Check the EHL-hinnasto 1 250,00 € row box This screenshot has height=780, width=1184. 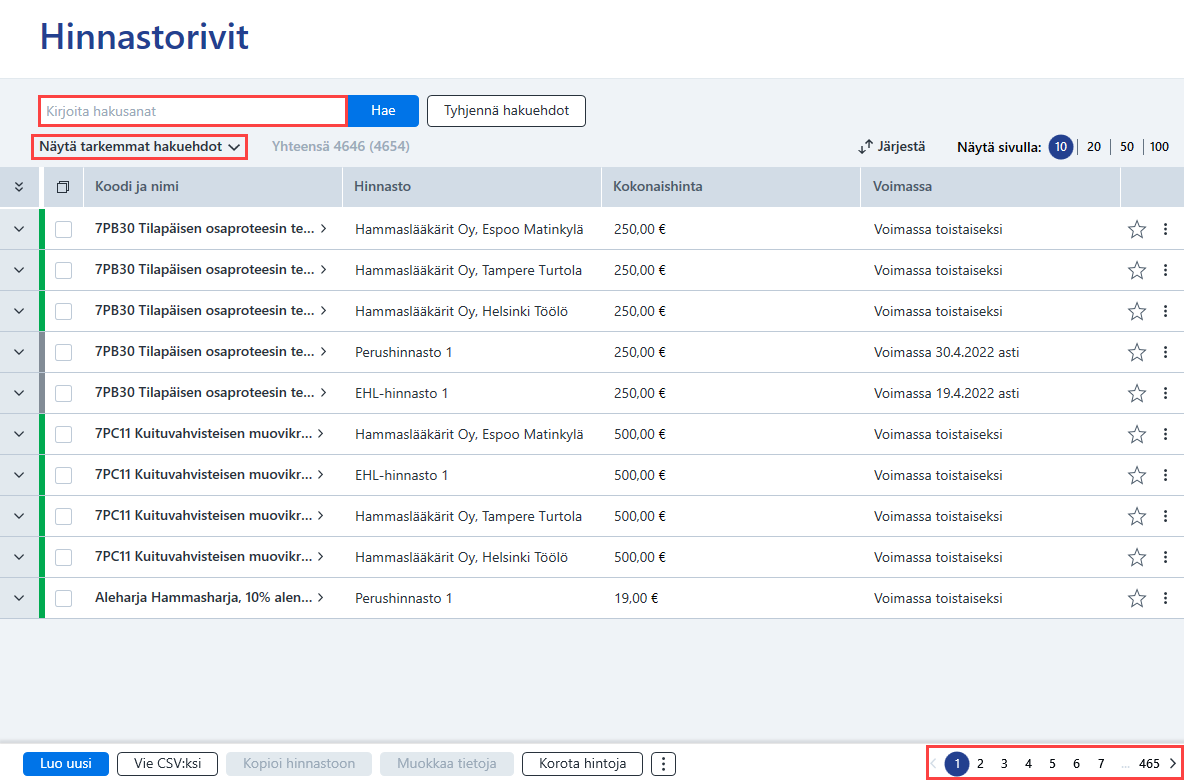pos(63,393)
